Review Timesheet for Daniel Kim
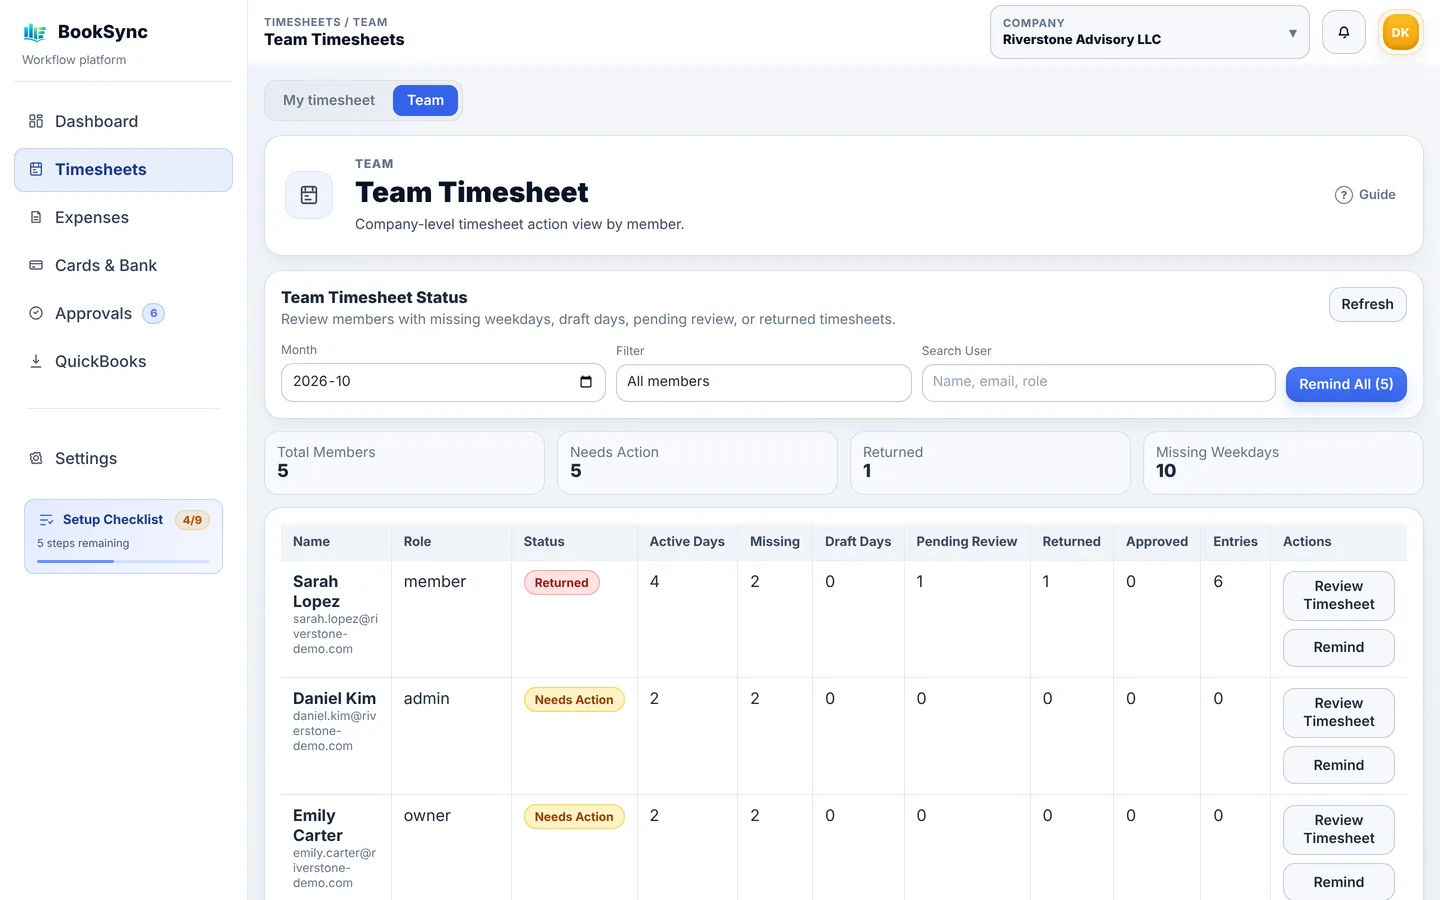This screenshot has width=1440, height=900. point(1339,712)
